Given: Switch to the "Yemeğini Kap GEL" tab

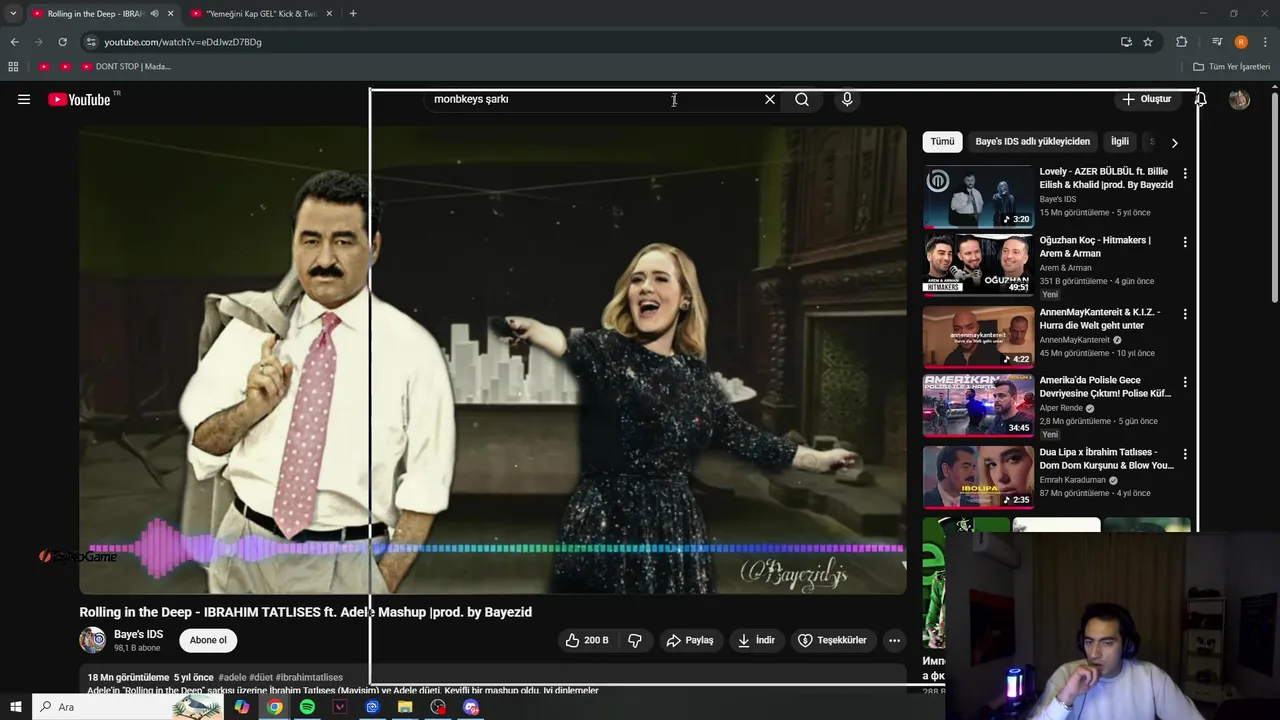Looking at the screenshot, I should (261, 14).
